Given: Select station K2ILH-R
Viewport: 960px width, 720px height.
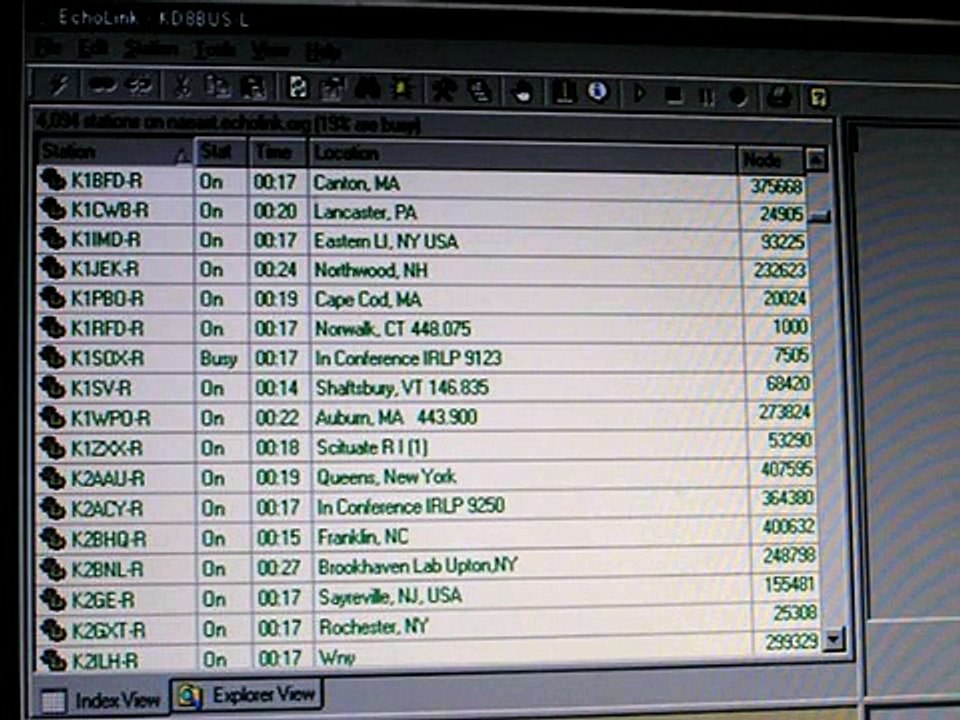Looking at the screenshot, I should (105, 661).
